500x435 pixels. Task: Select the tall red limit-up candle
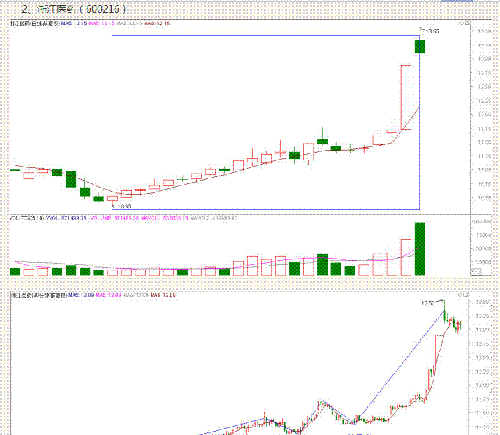pyautogui.click(x=406, y=97)
